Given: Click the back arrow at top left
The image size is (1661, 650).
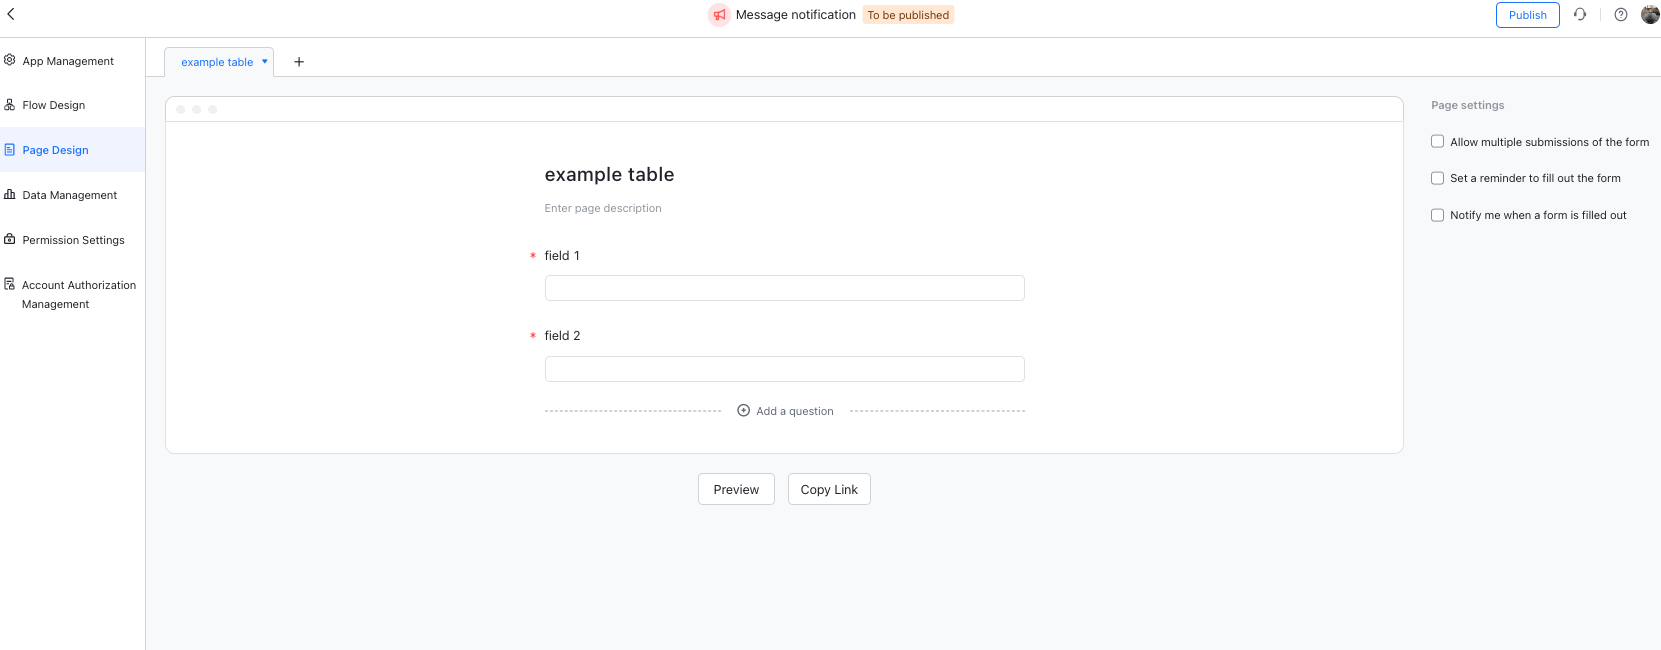Looking at the screenshot, I should [11, 14].
